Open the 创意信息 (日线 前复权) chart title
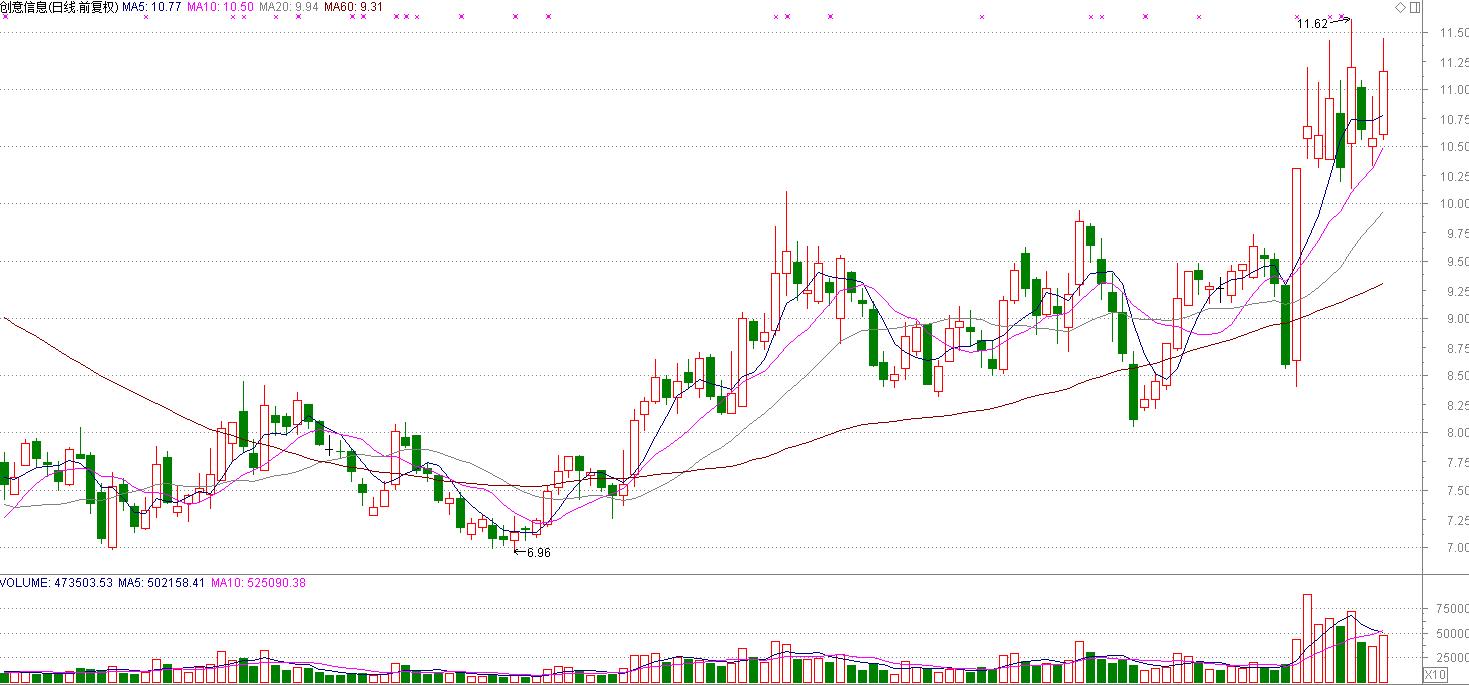 pyautogui.click(x=59, y=7)
